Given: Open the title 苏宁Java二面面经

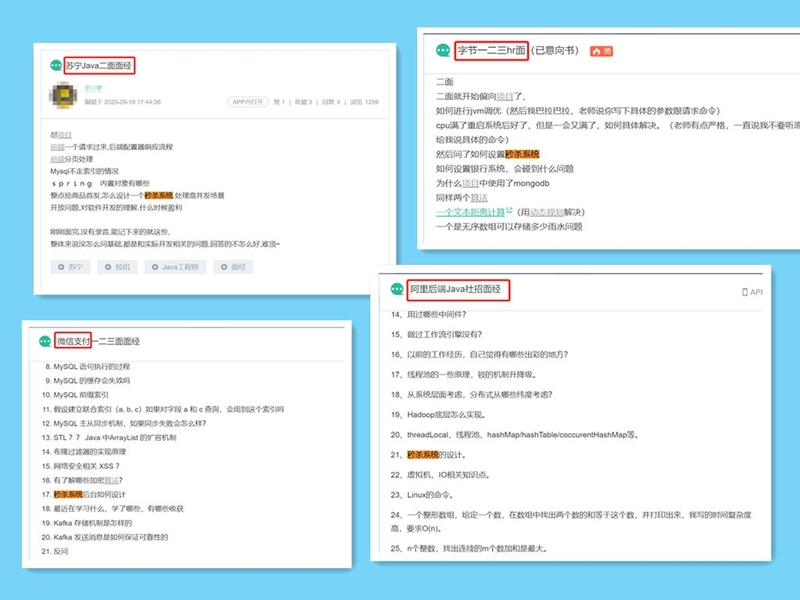Looking at the screenshot, I should coord(99,65).
